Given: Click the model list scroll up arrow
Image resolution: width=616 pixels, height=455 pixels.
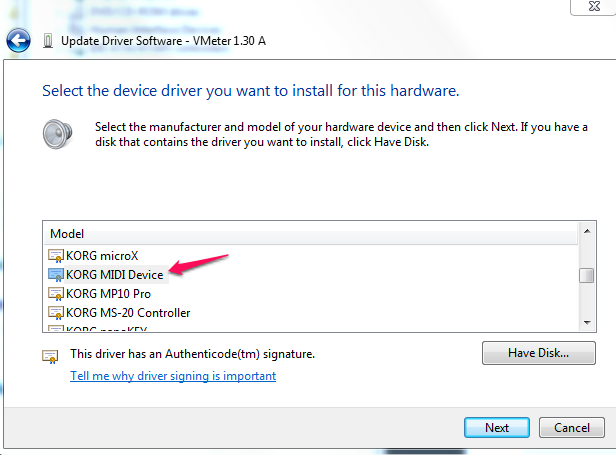Looking at the screenshot, I should [x=587, y=231].
